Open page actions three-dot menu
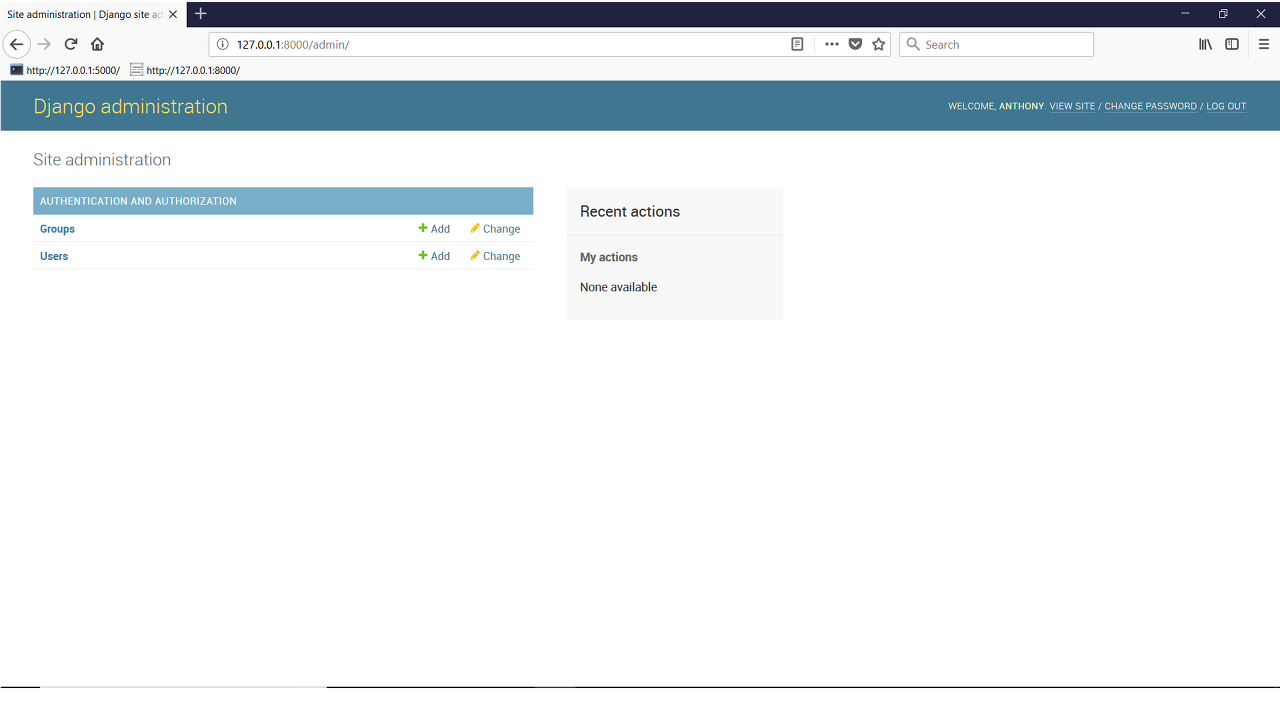The width and height of the screenshot is (1280, 720). click(x=832, y=44)
